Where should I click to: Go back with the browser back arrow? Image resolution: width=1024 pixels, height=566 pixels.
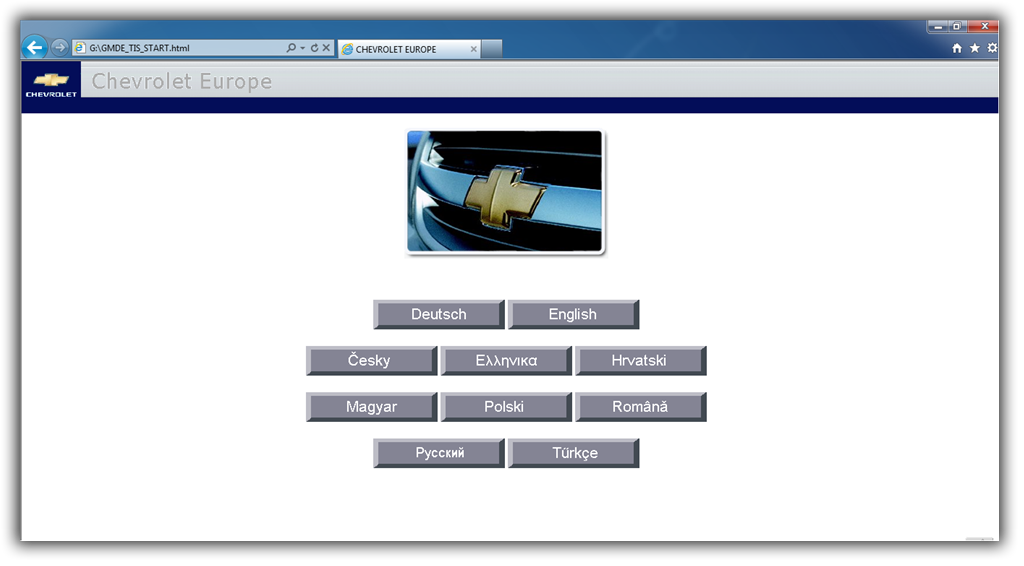click(35, 47)
